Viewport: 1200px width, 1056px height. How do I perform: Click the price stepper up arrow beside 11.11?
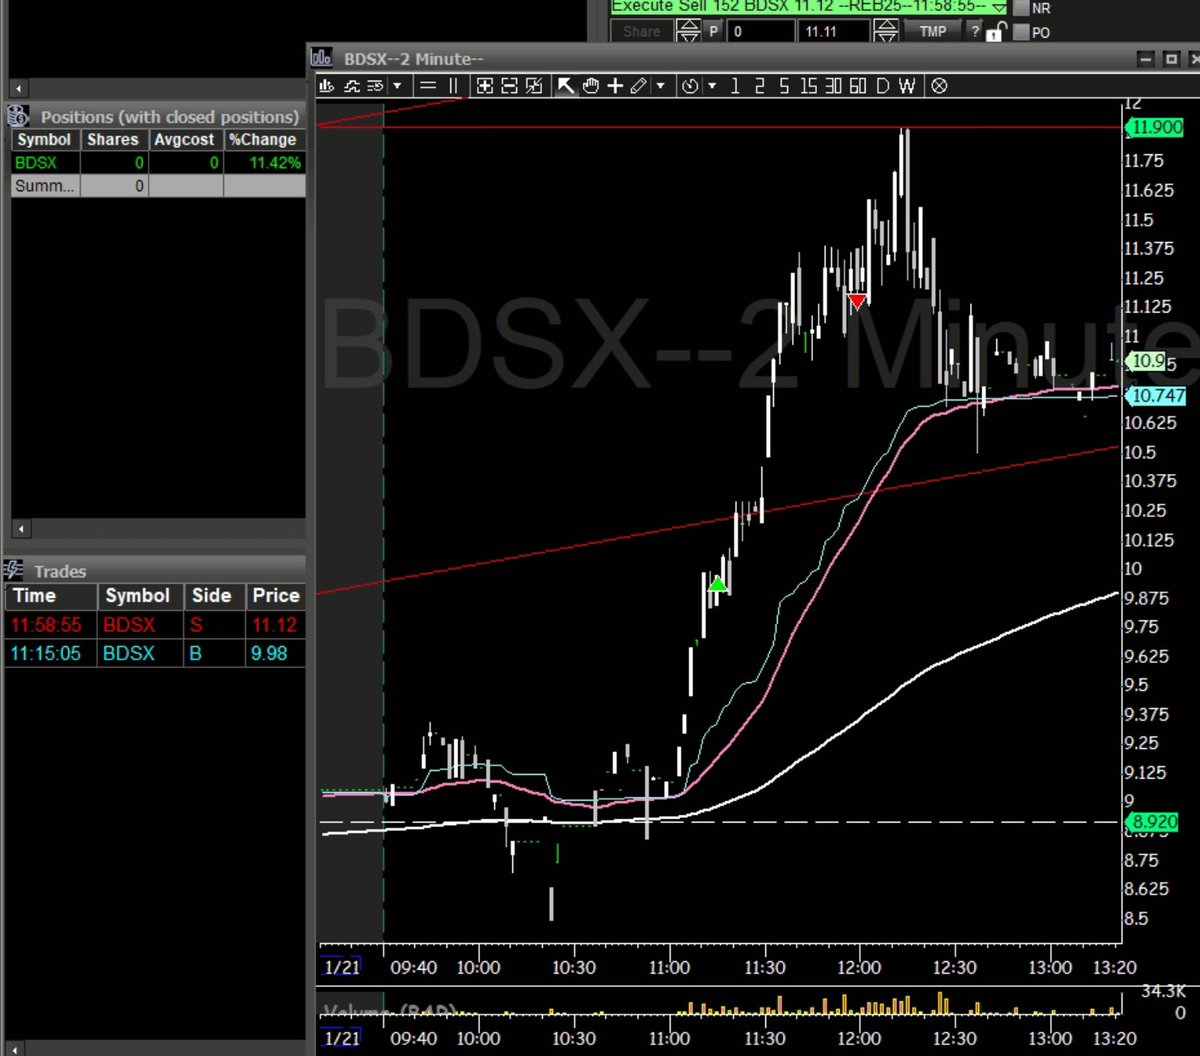click(886, 25)
